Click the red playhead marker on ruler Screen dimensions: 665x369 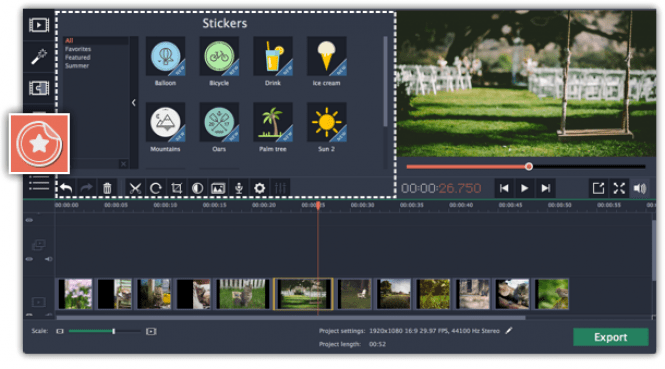pyautogui.click(x=318, y=206)
